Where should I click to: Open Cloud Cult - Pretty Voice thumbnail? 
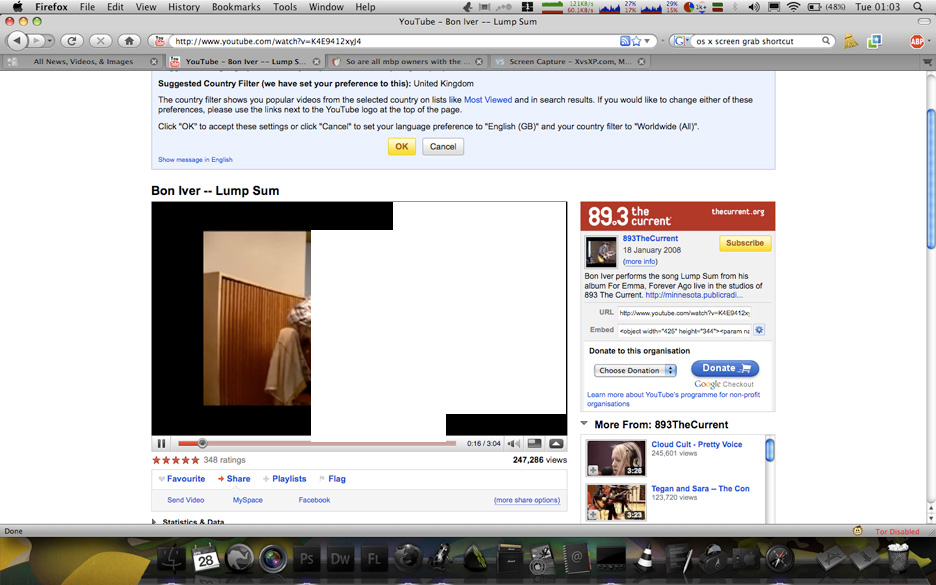pyautogui.click(x=616, y=458)
